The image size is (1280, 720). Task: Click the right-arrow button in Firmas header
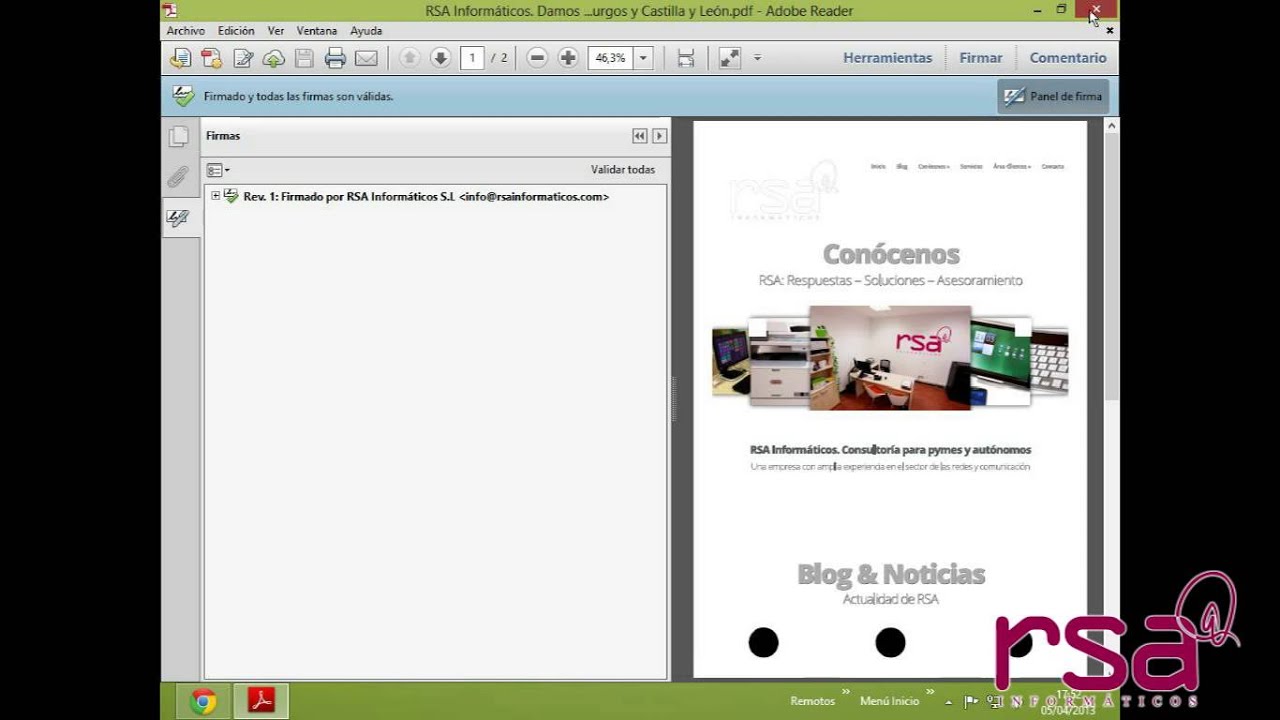tap(659, 136)
